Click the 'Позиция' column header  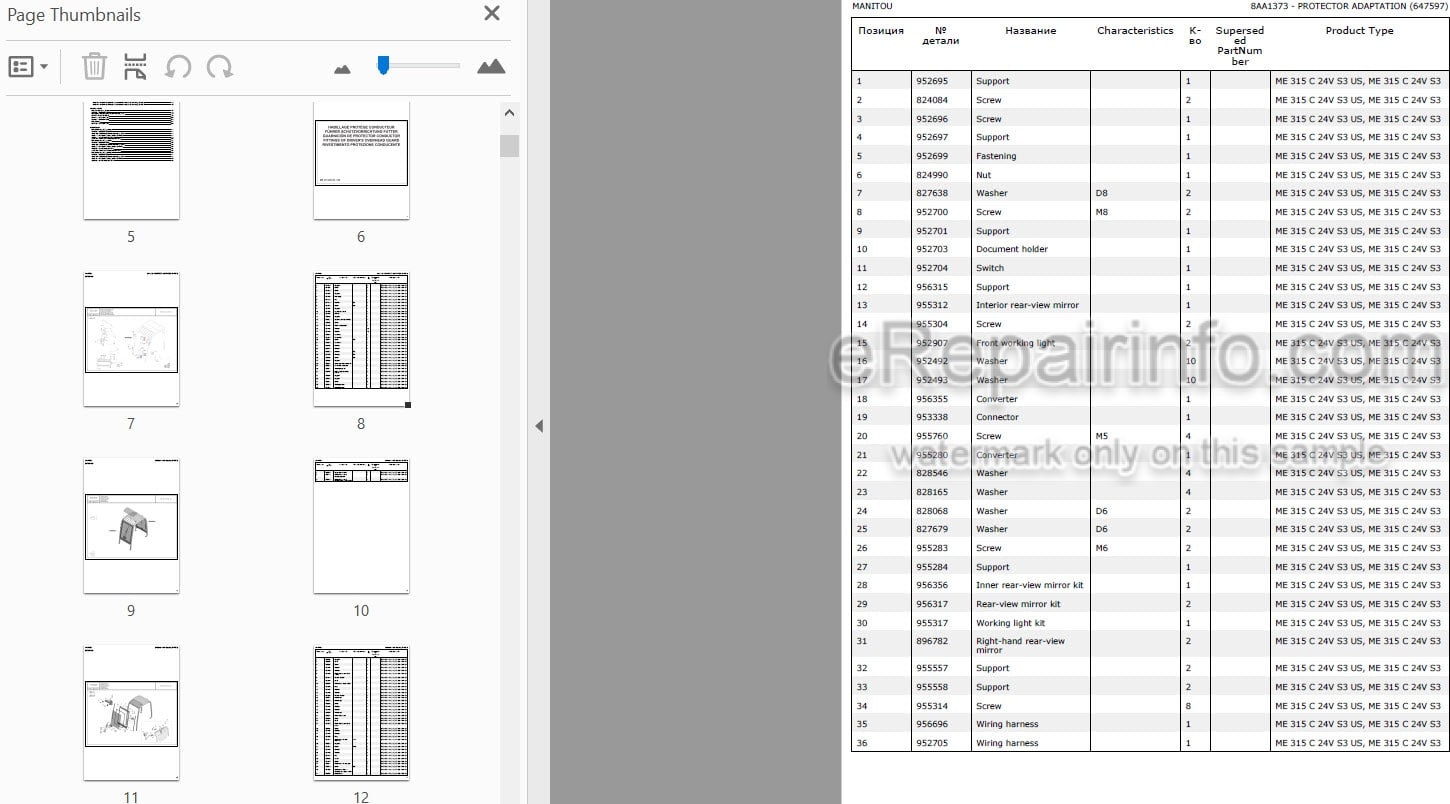[x=881, y=31]
